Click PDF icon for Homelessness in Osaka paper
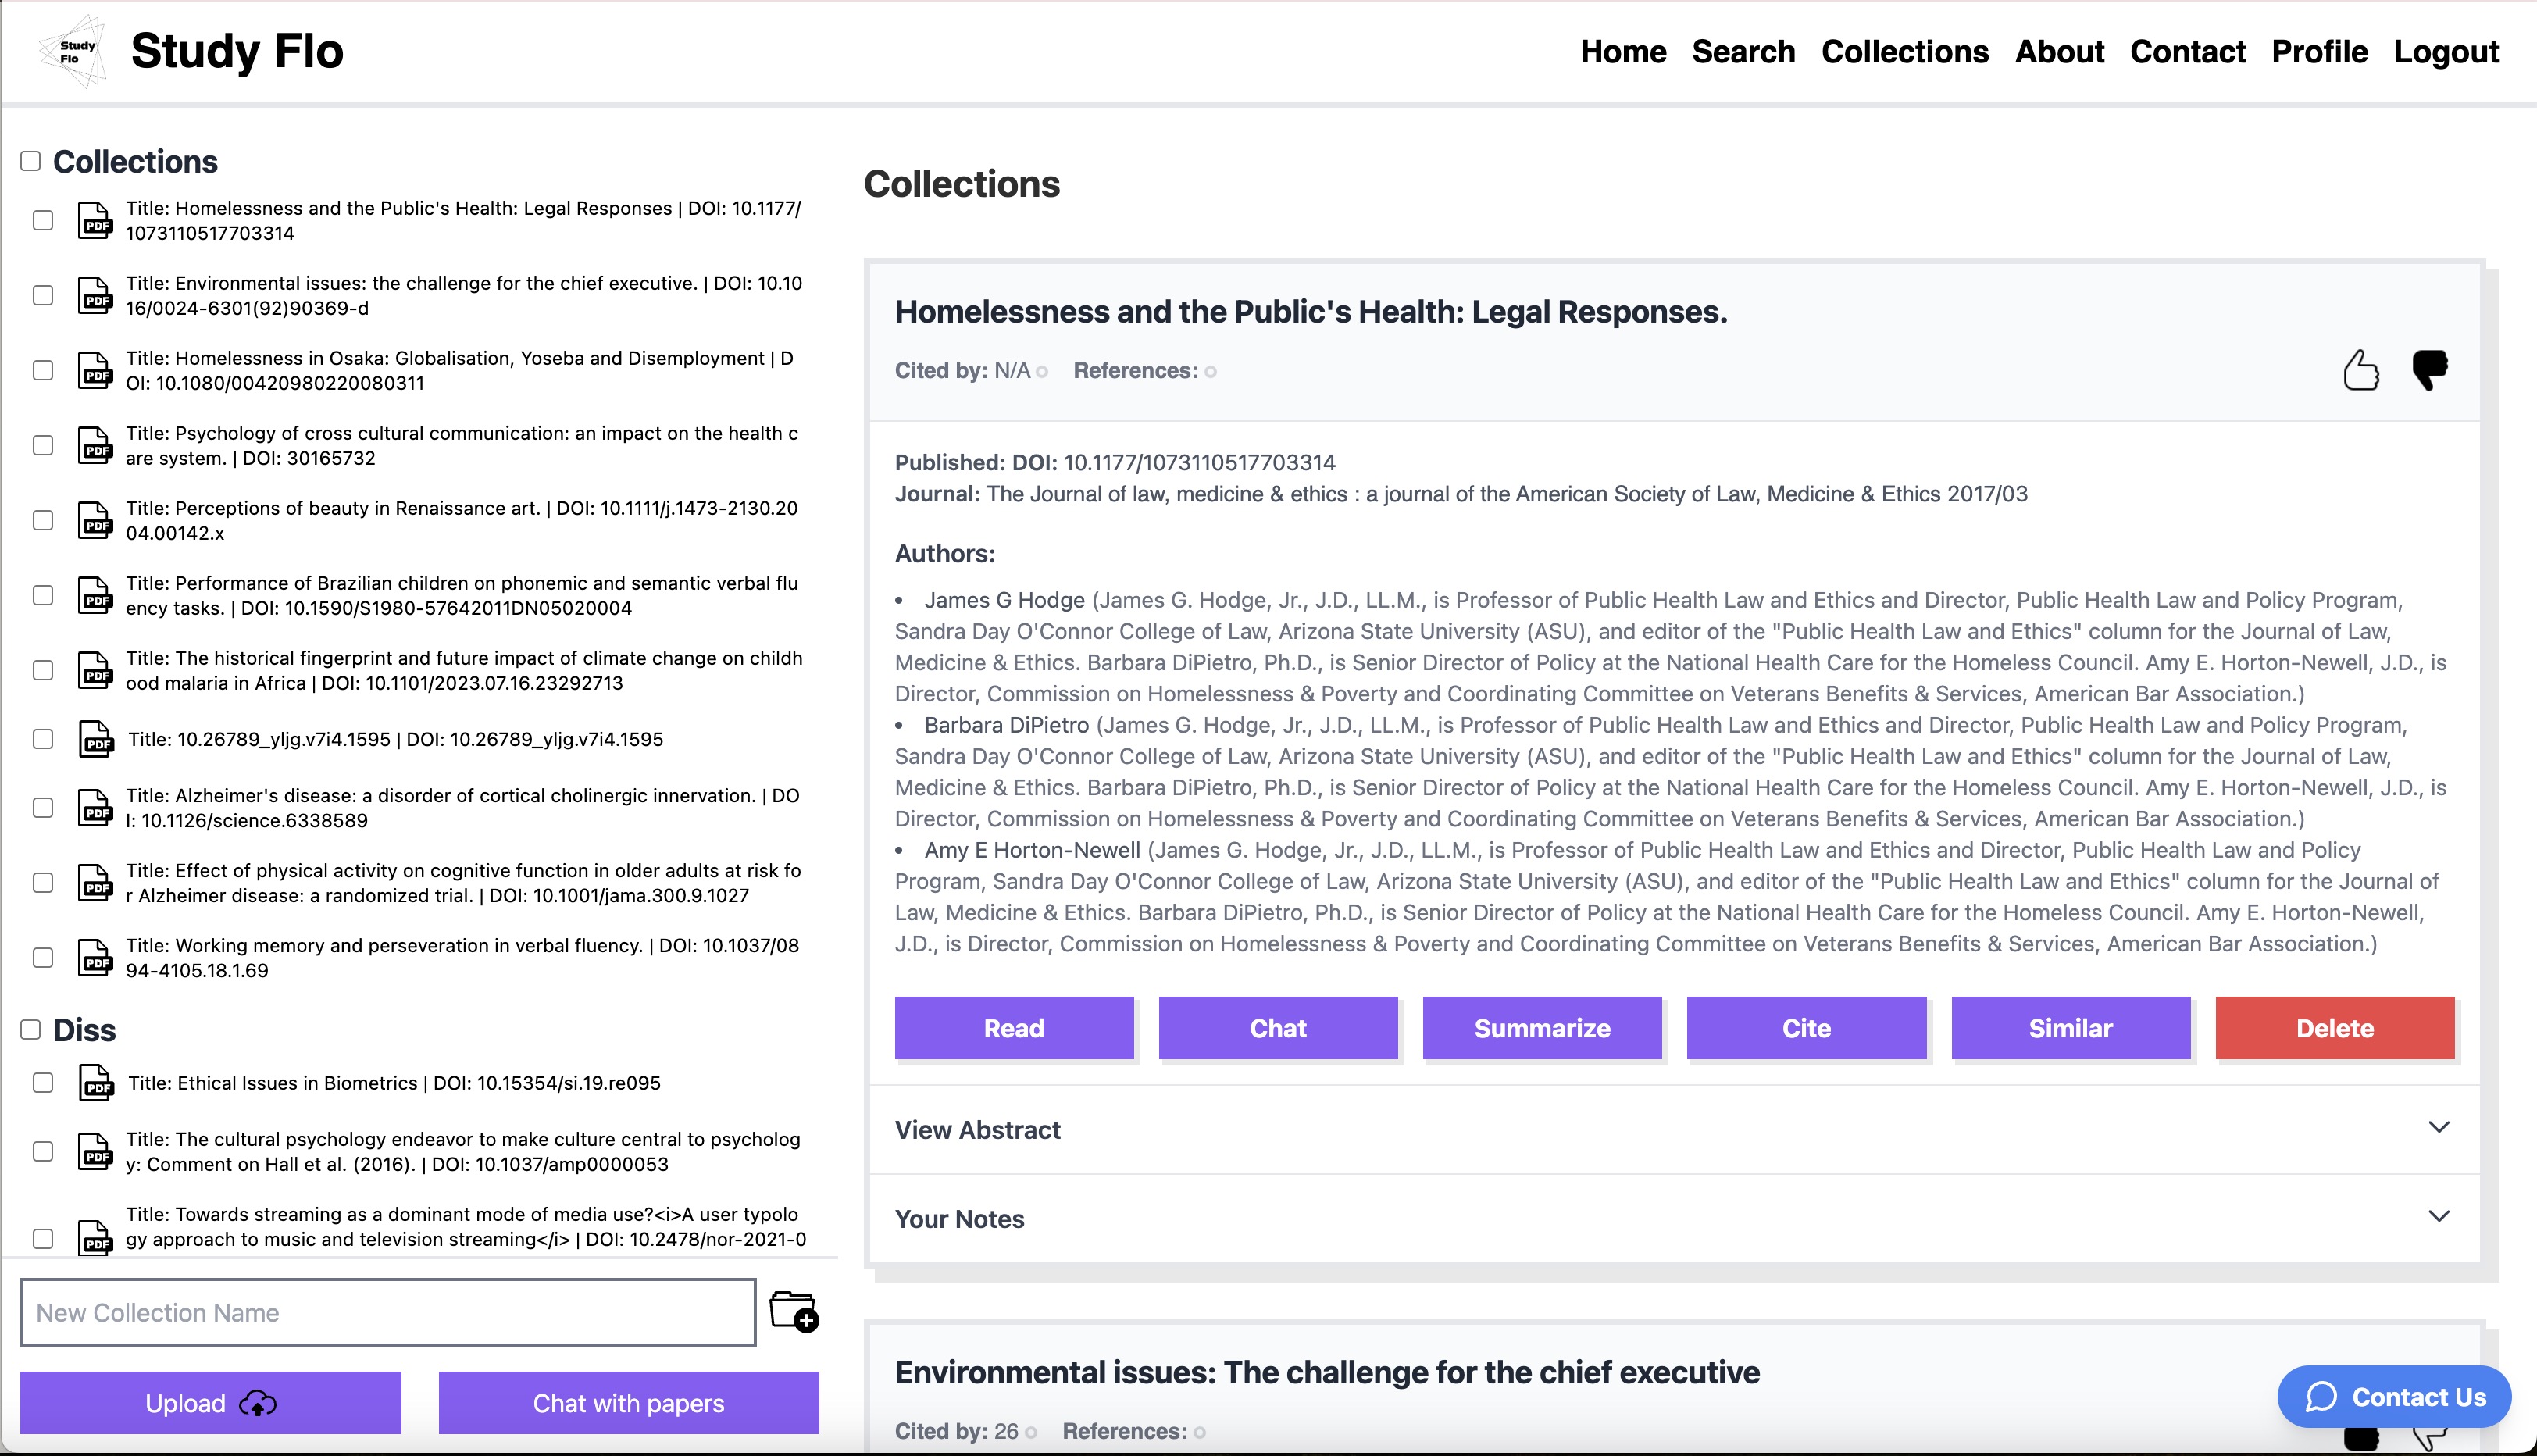The width and height of the screenshot is (2537, 1456). 96,370
